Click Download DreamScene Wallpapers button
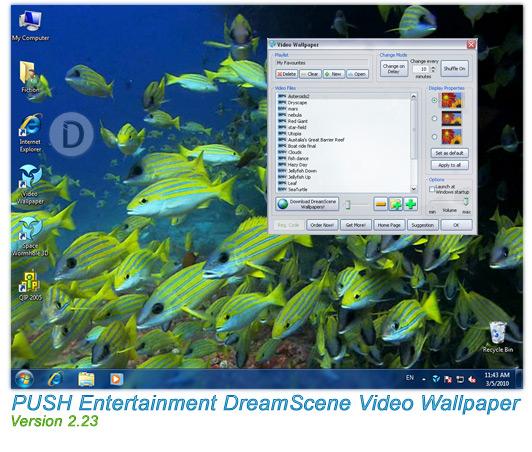The image size is (532, 452). (x=307, y=204)
